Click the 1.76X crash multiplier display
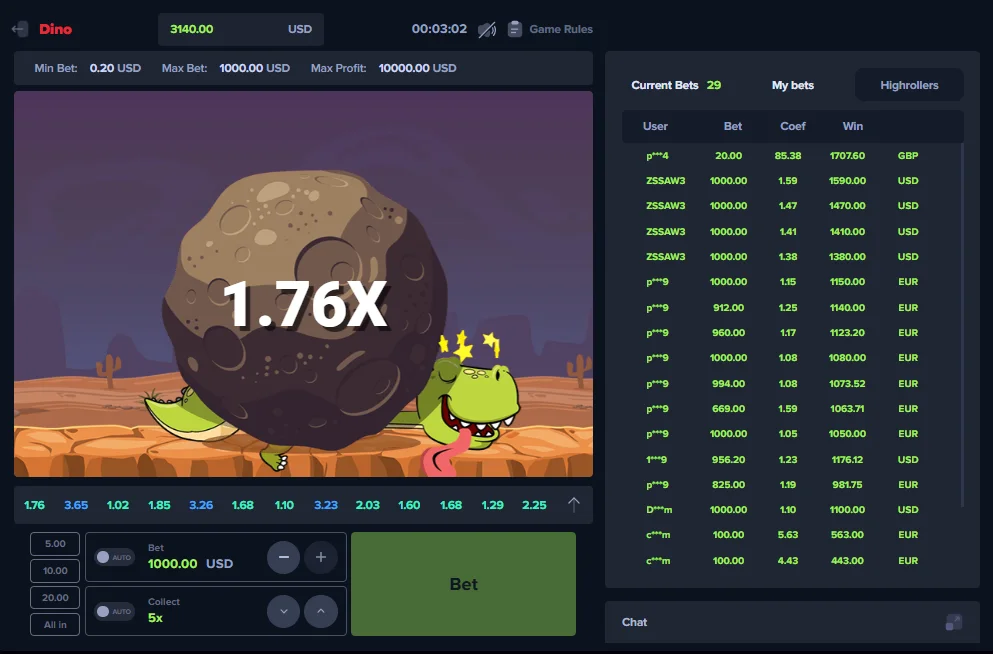Viewport: 993px width, 654px height. (305, 305)
